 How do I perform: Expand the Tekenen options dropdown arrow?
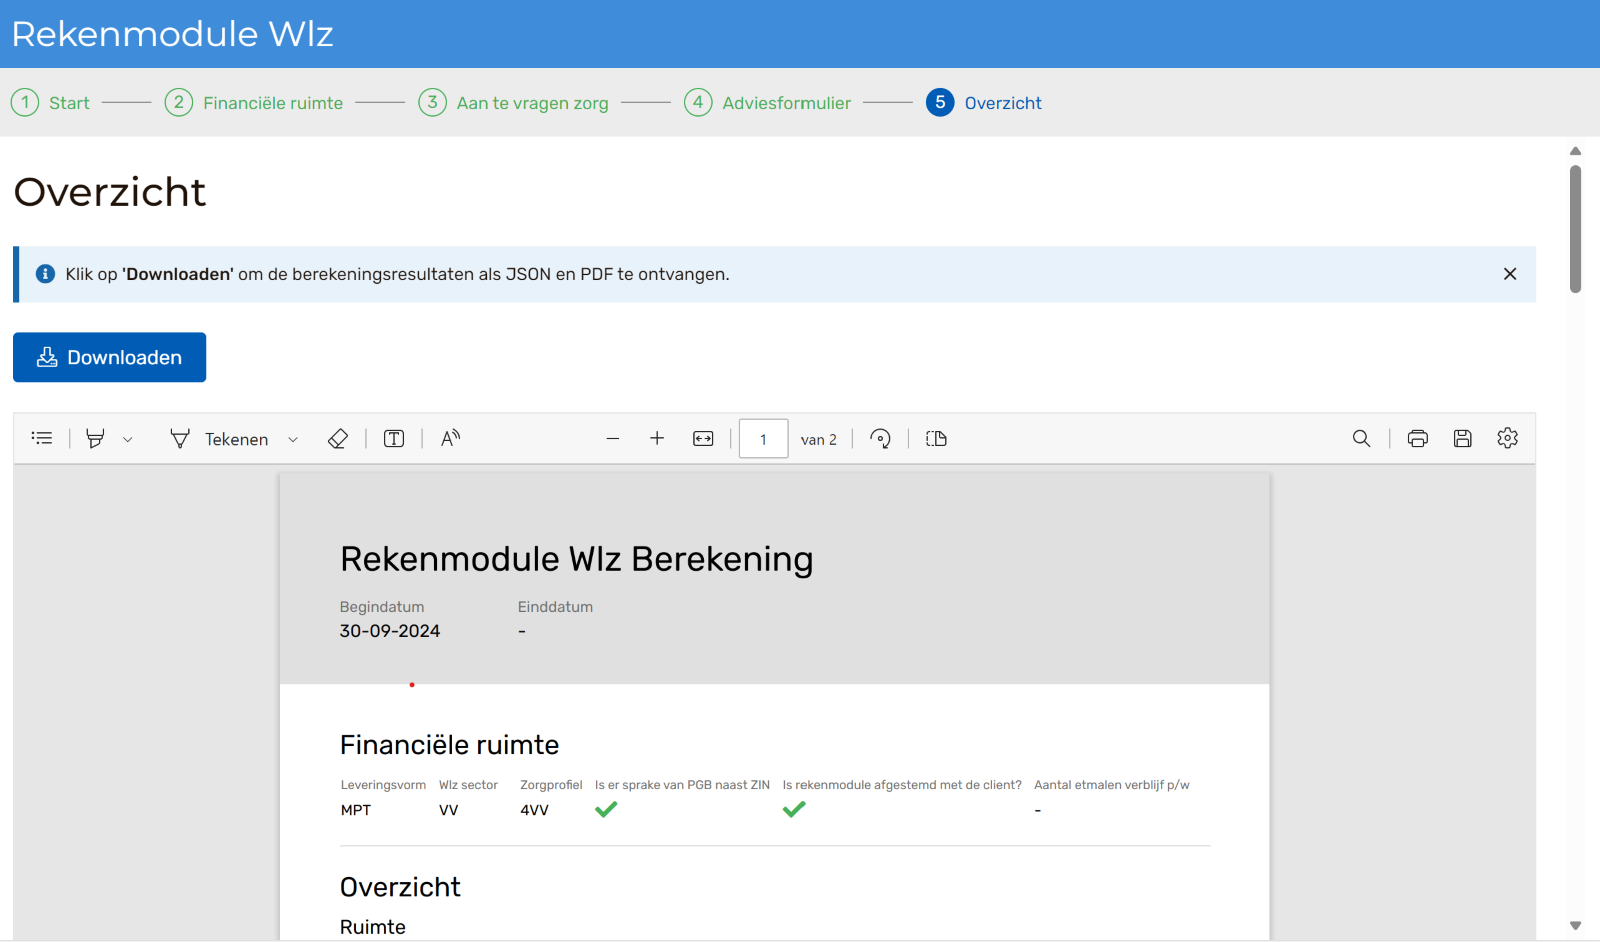(293, 439)
